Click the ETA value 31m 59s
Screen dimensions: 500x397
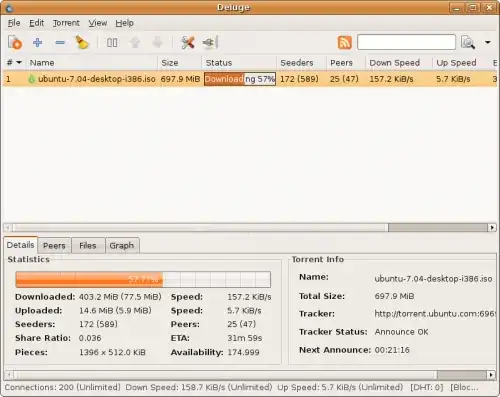pos(245,338)
